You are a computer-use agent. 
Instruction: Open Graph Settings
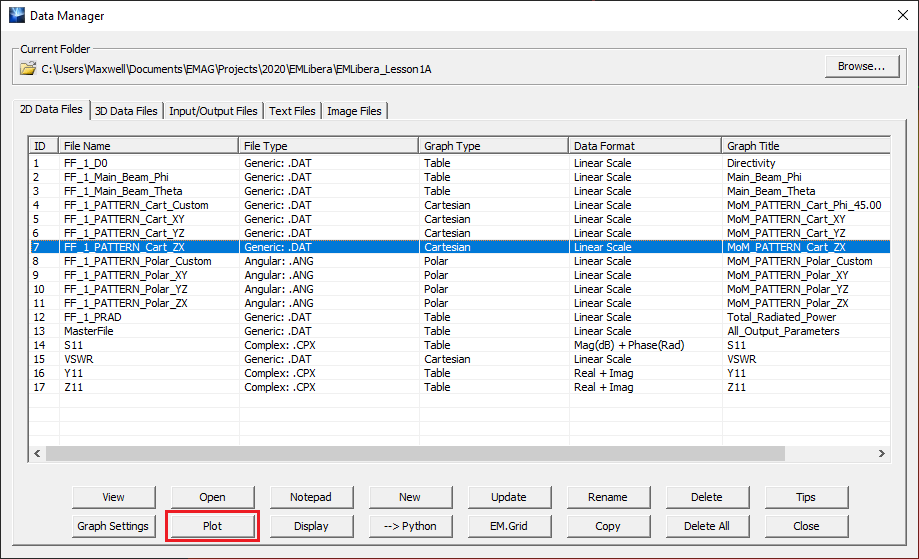click(113, 526)
